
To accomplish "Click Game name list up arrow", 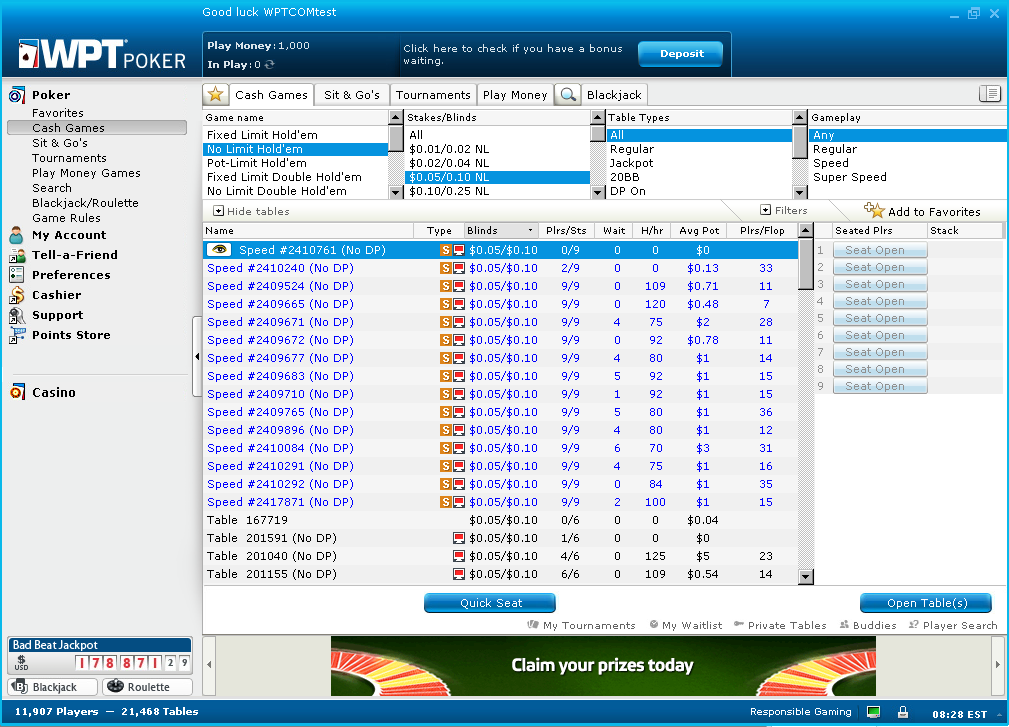I will point(396,118).
